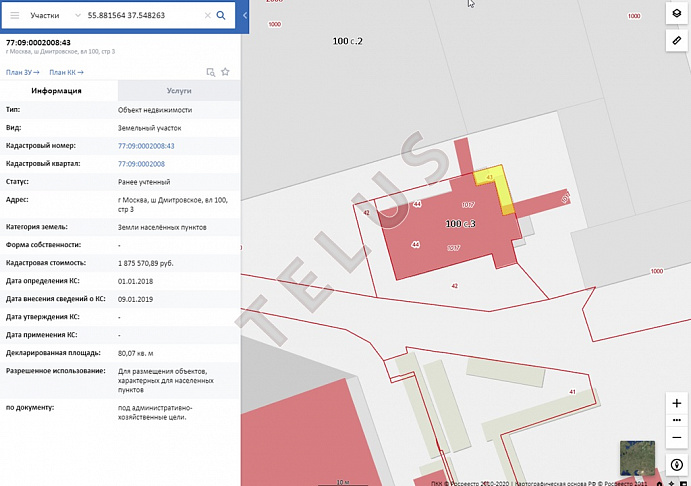Image resolution: width=691 pixels, height=486 pixels.
Task: Open План ЗУ link
Action: tap(22, 72)
